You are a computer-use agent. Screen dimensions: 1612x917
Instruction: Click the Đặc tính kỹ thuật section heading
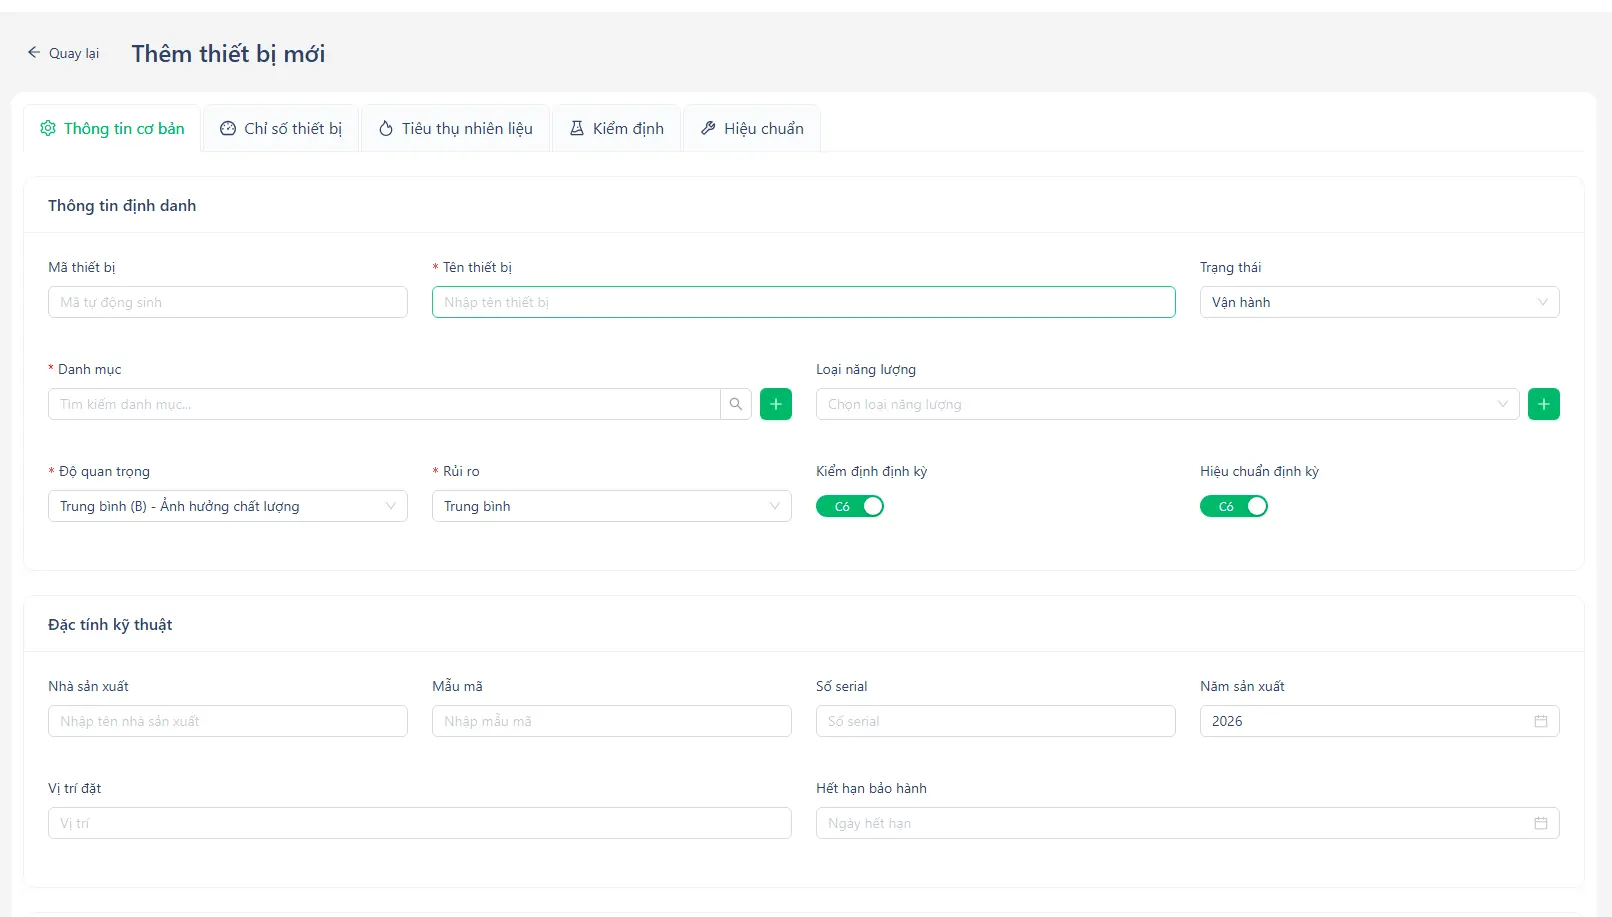110,624
